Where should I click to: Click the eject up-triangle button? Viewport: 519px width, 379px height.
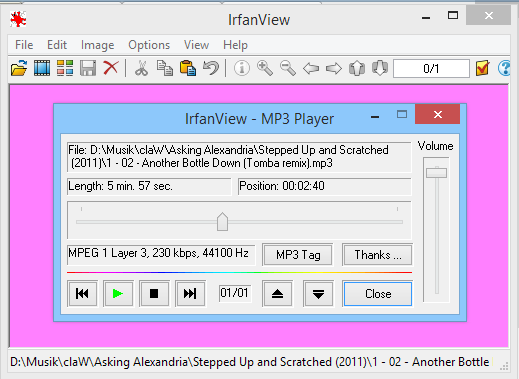tap(277, 294)
